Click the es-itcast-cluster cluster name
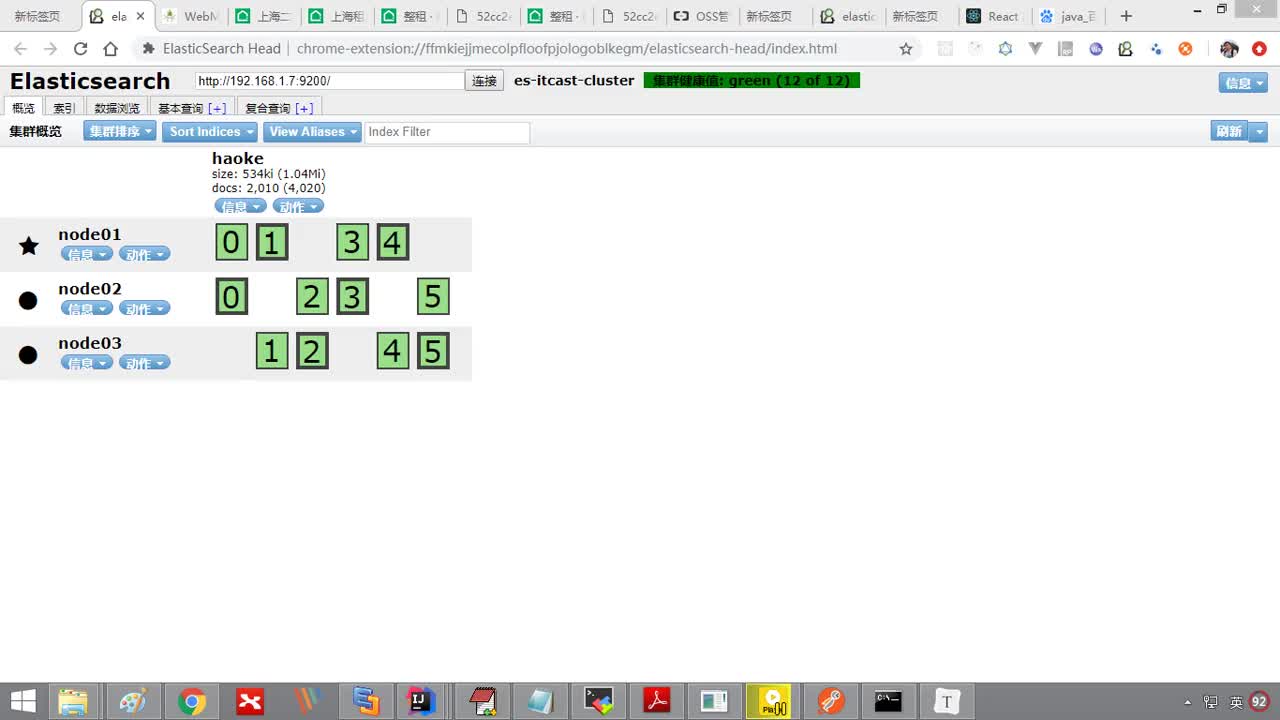1280x720 pixels. 574,80
